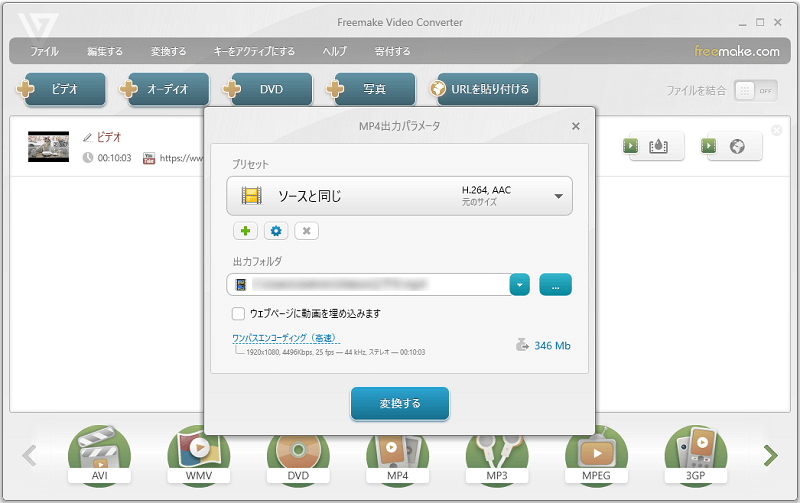Image resolution: width=800 pixels, height=503 pixels.
Task: Enable ウェブページに動画を埋め込みます checkbox
Action: point(238,313)
